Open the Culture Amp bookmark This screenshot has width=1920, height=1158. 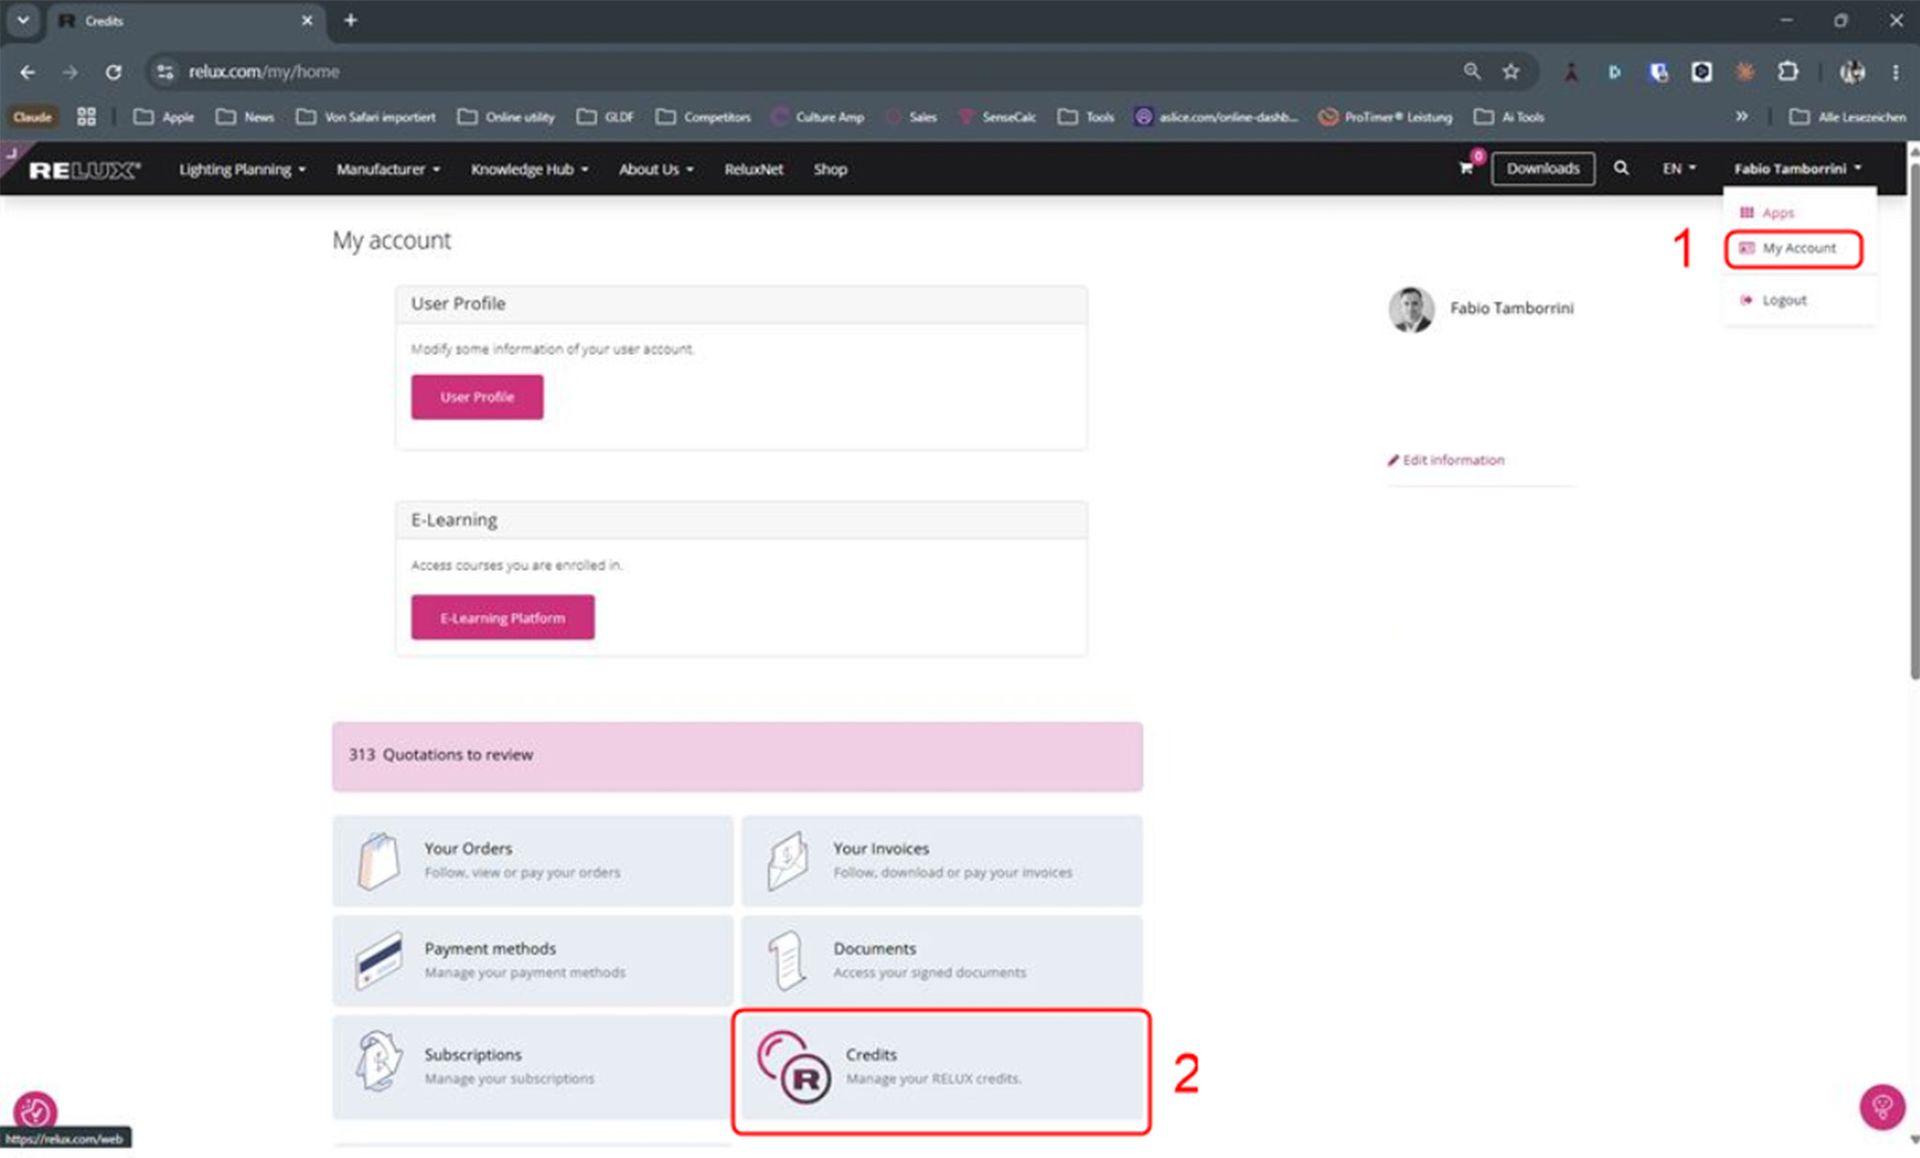[817, 117]
